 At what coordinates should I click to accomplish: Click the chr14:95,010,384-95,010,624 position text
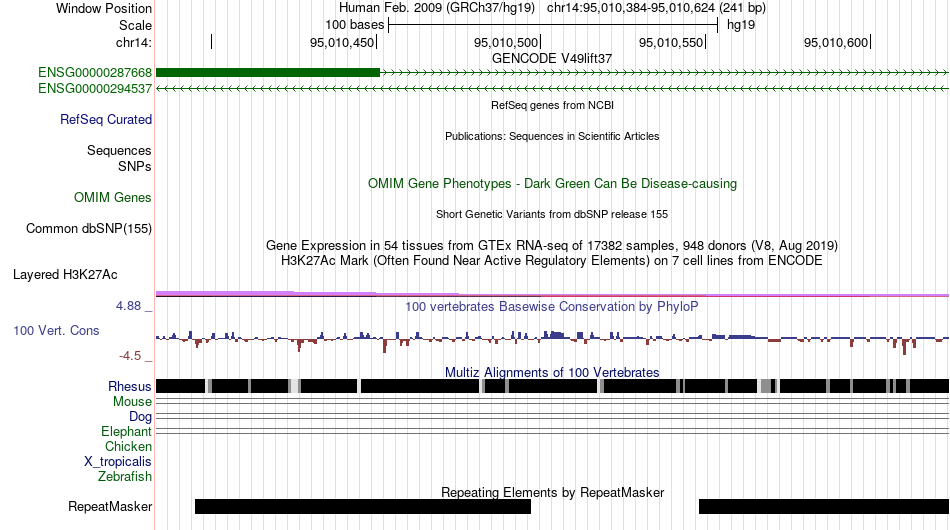[x=656, y=8]
